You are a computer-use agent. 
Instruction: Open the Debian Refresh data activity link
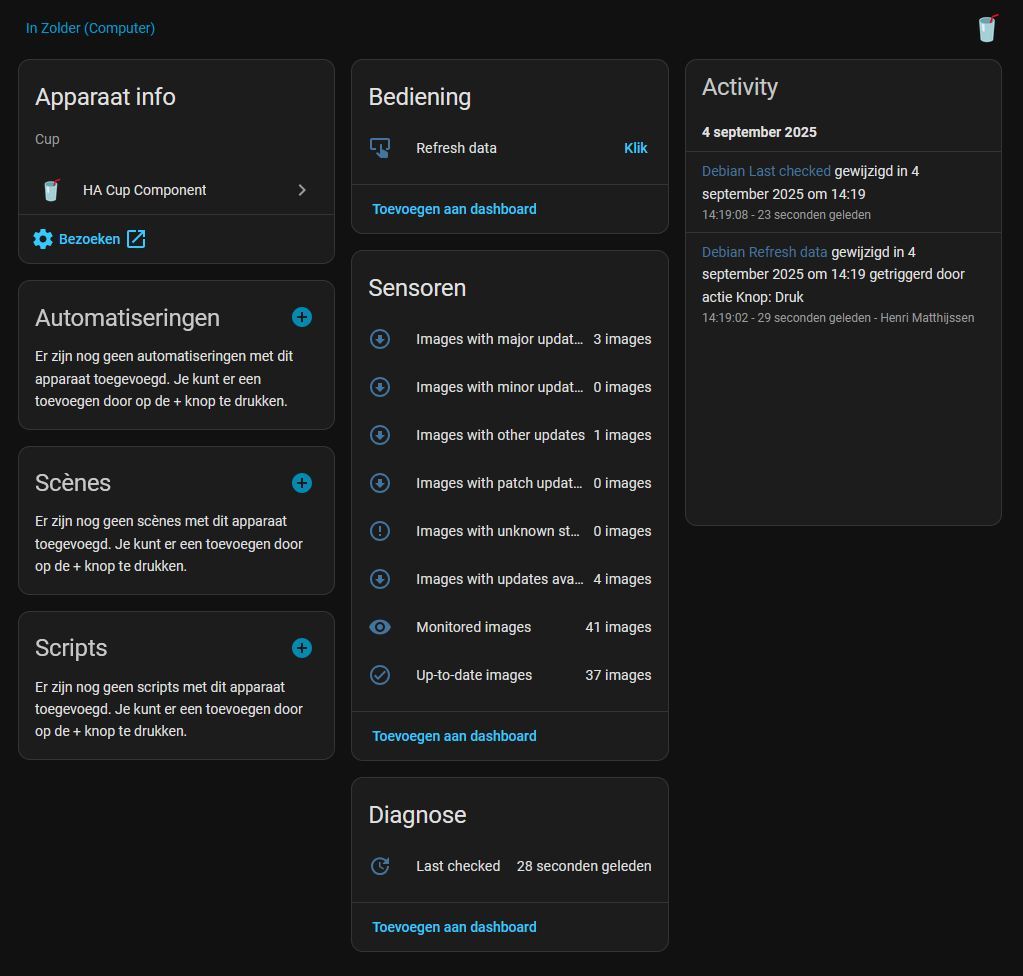coord(765,252)
